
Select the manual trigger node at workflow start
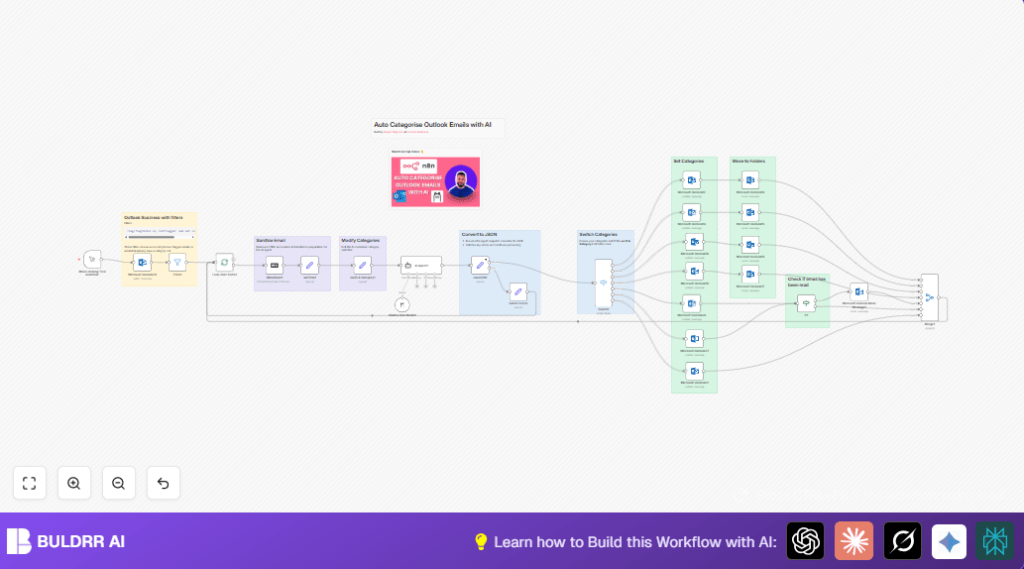click(x=92, y=260)
